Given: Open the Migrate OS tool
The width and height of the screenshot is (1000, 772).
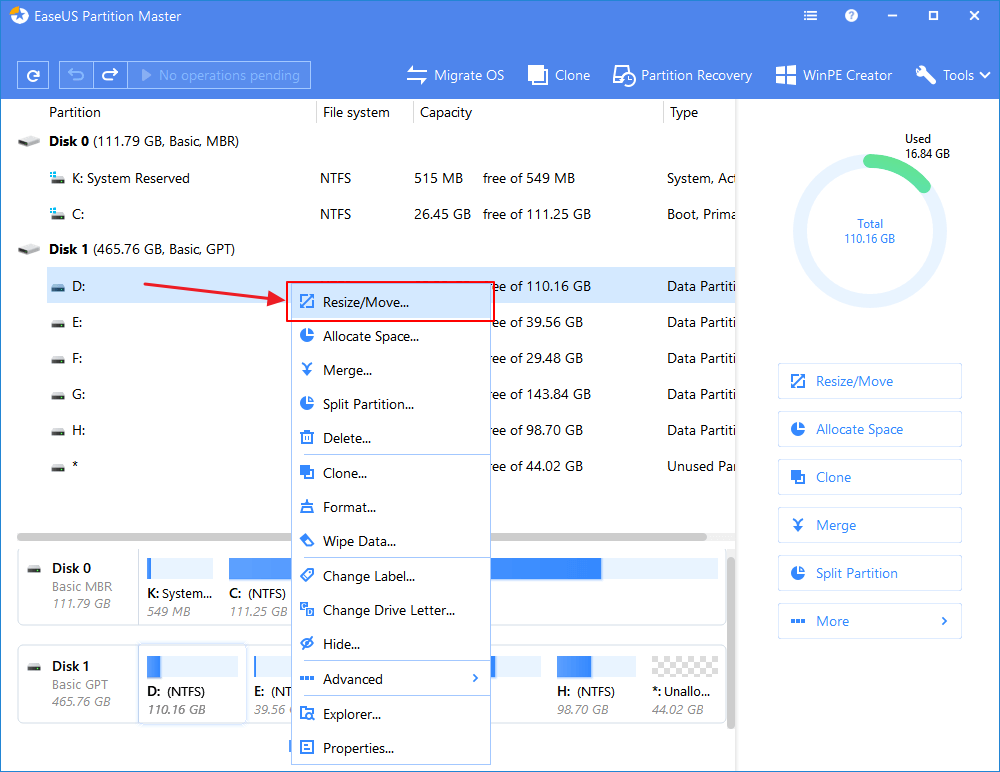Looking at the screenshot, I should point(455,75).
